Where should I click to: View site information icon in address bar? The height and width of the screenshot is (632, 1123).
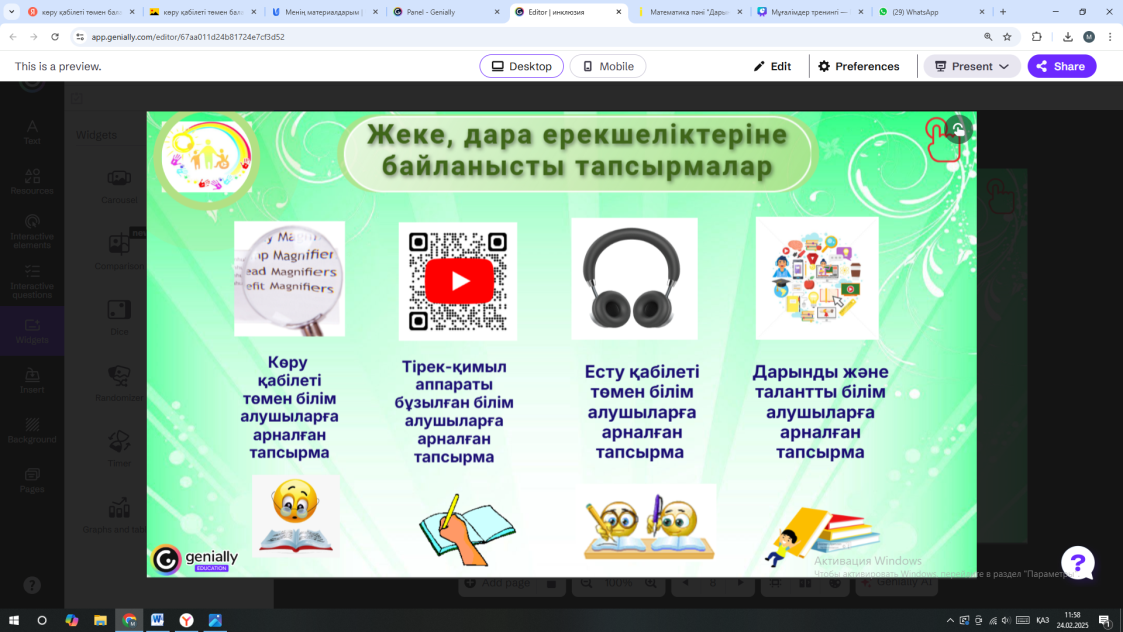[x=79, y=37]
